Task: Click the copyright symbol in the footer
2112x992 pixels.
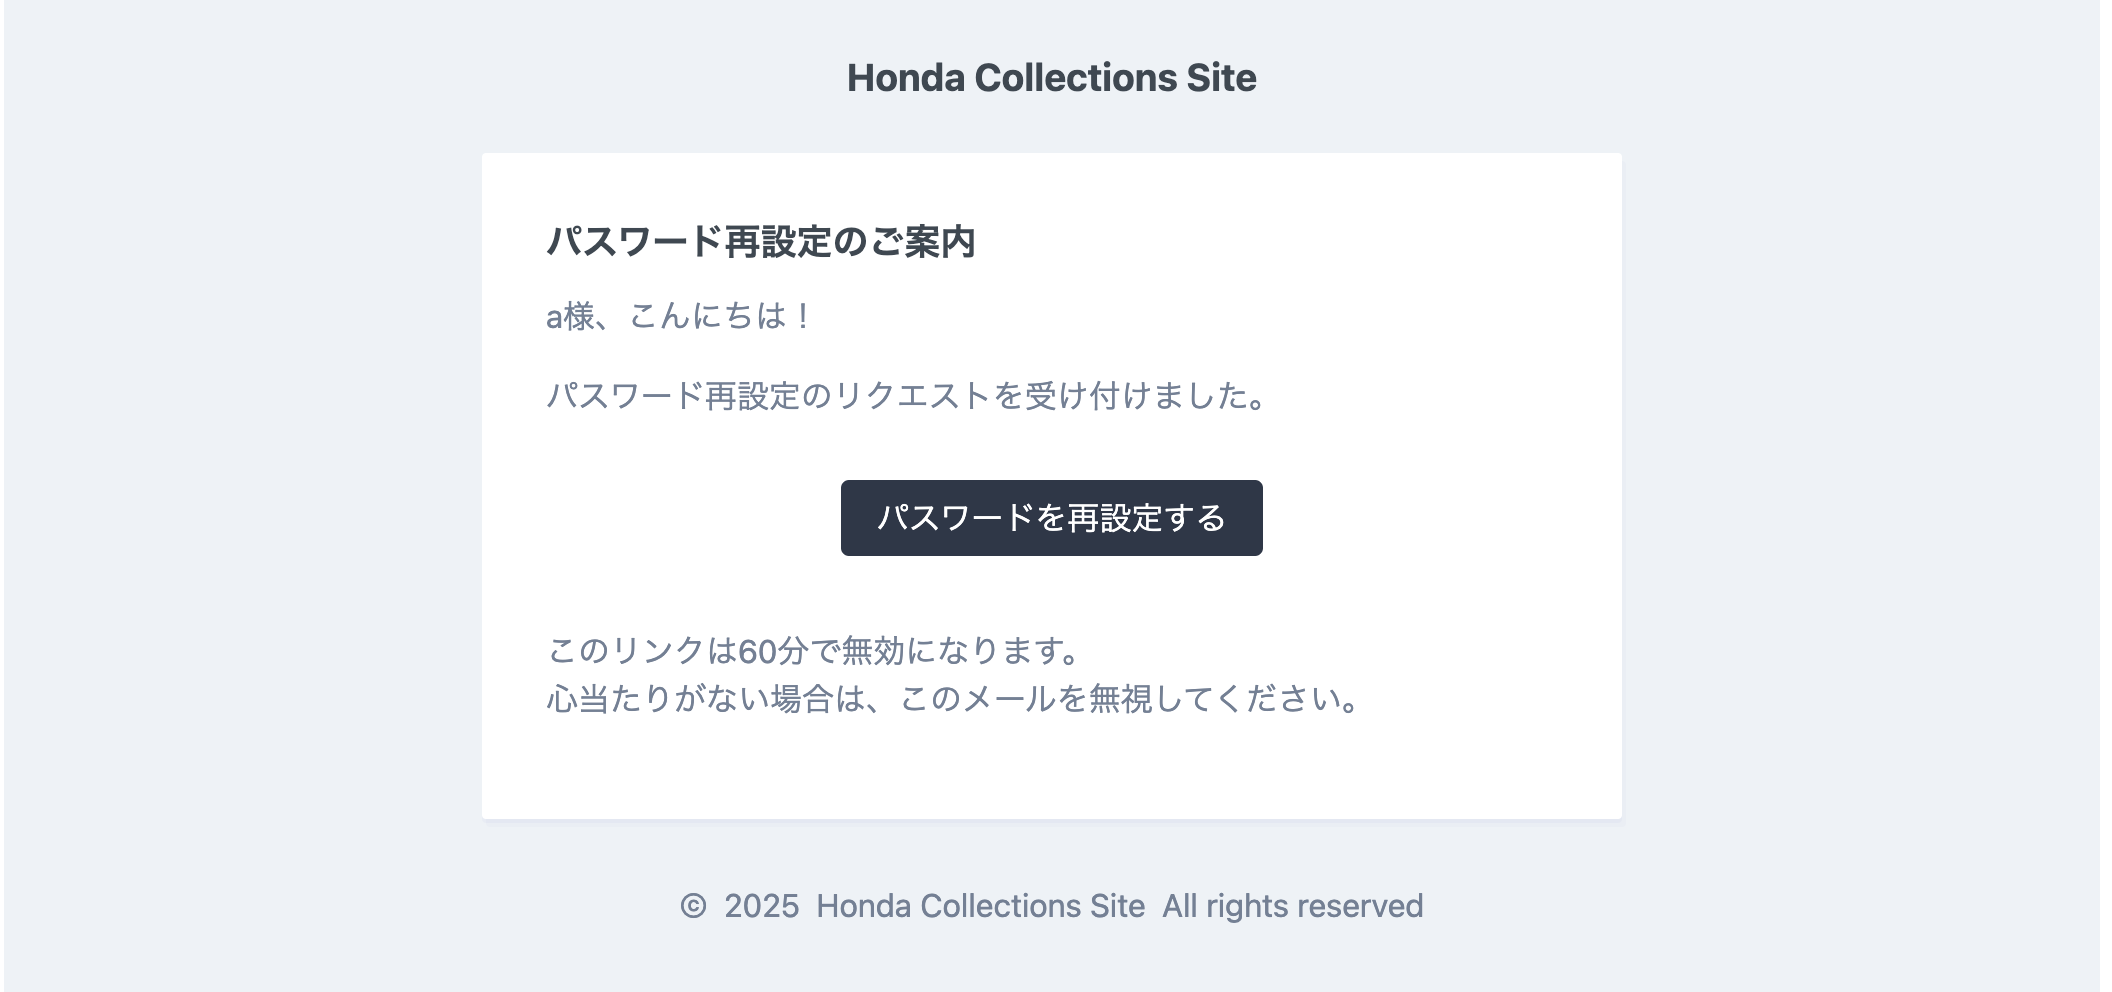Action: coord(692,905)
